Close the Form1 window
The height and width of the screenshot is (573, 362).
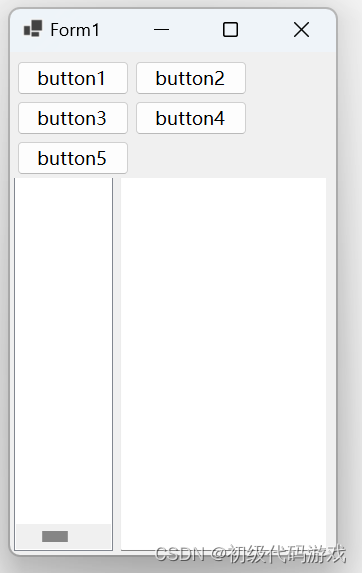click(301, 30)
